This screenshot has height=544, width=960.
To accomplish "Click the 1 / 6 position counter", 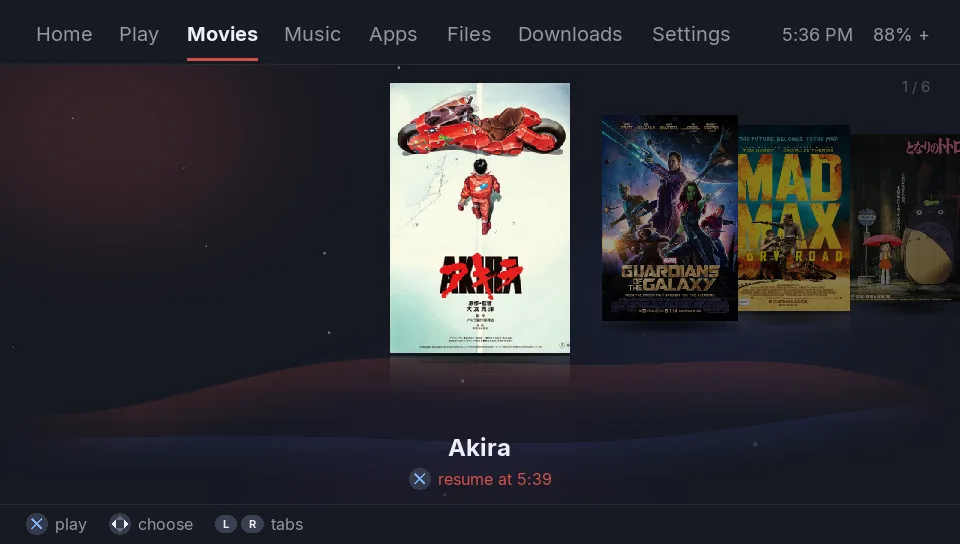I will click(x=916, y=87).
